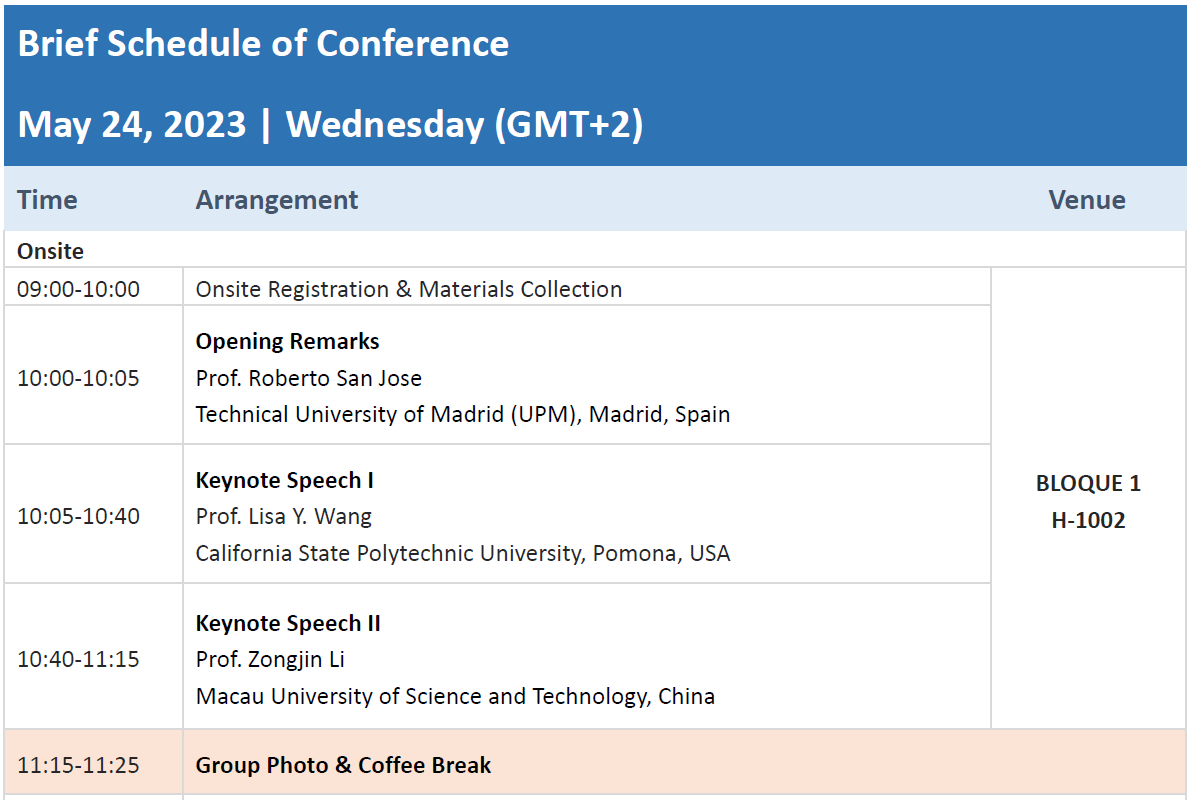Click the BLOQUE 1 H-1002 venue cell
The image size is (1190, 800).
(1088, 499)
